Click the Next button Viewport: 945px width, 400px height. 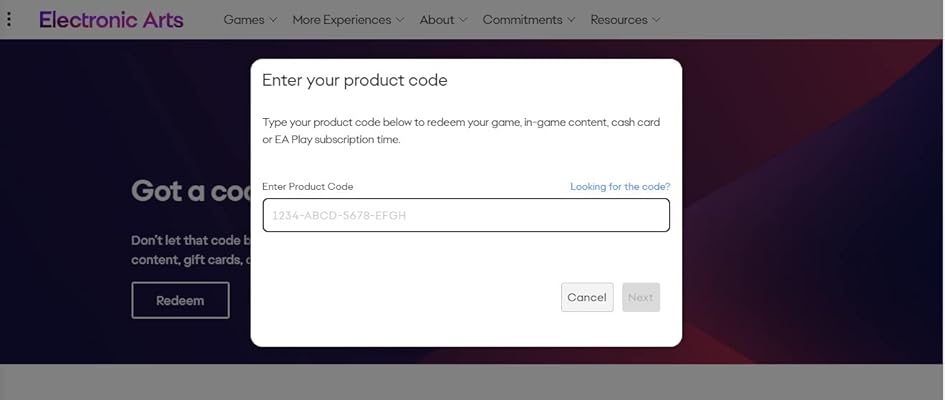click(641, 297)
